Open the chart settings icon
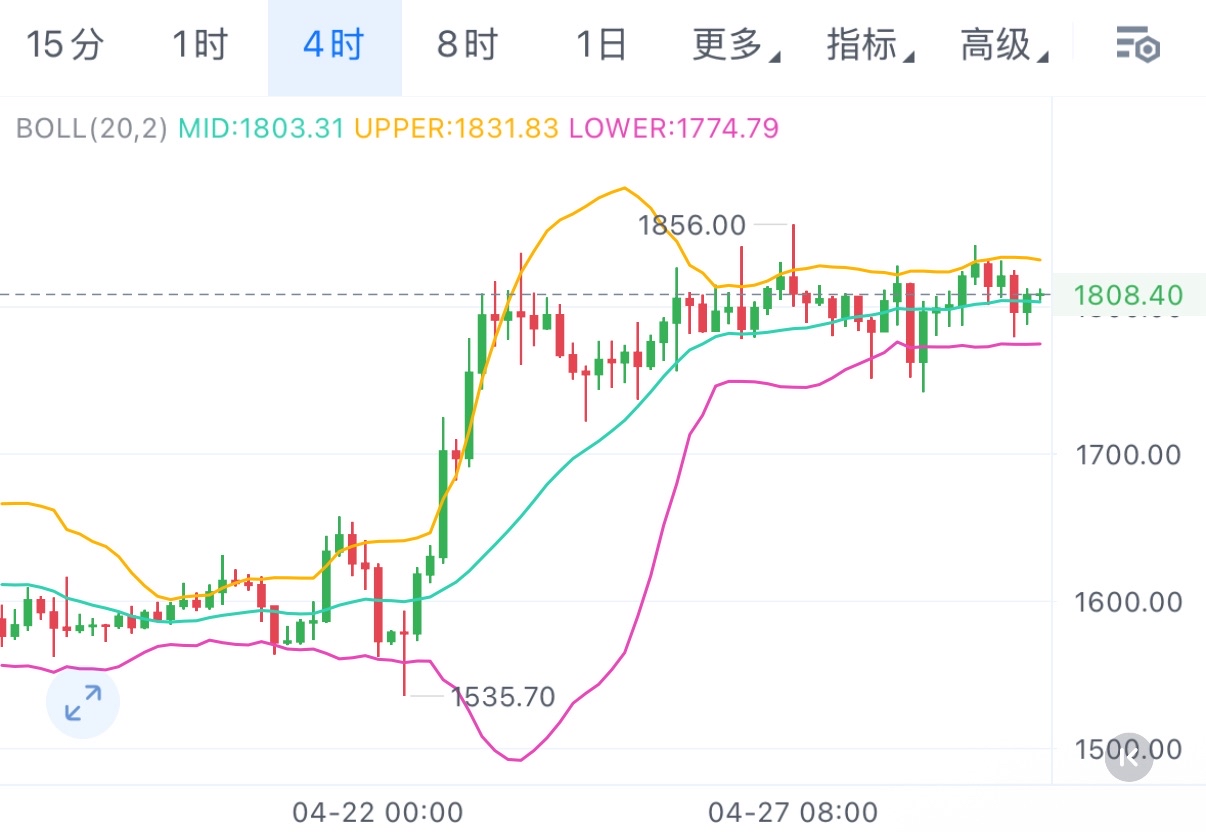Screen dimensions: 1206x832 pyautogui.click(x=1137, y=46)
